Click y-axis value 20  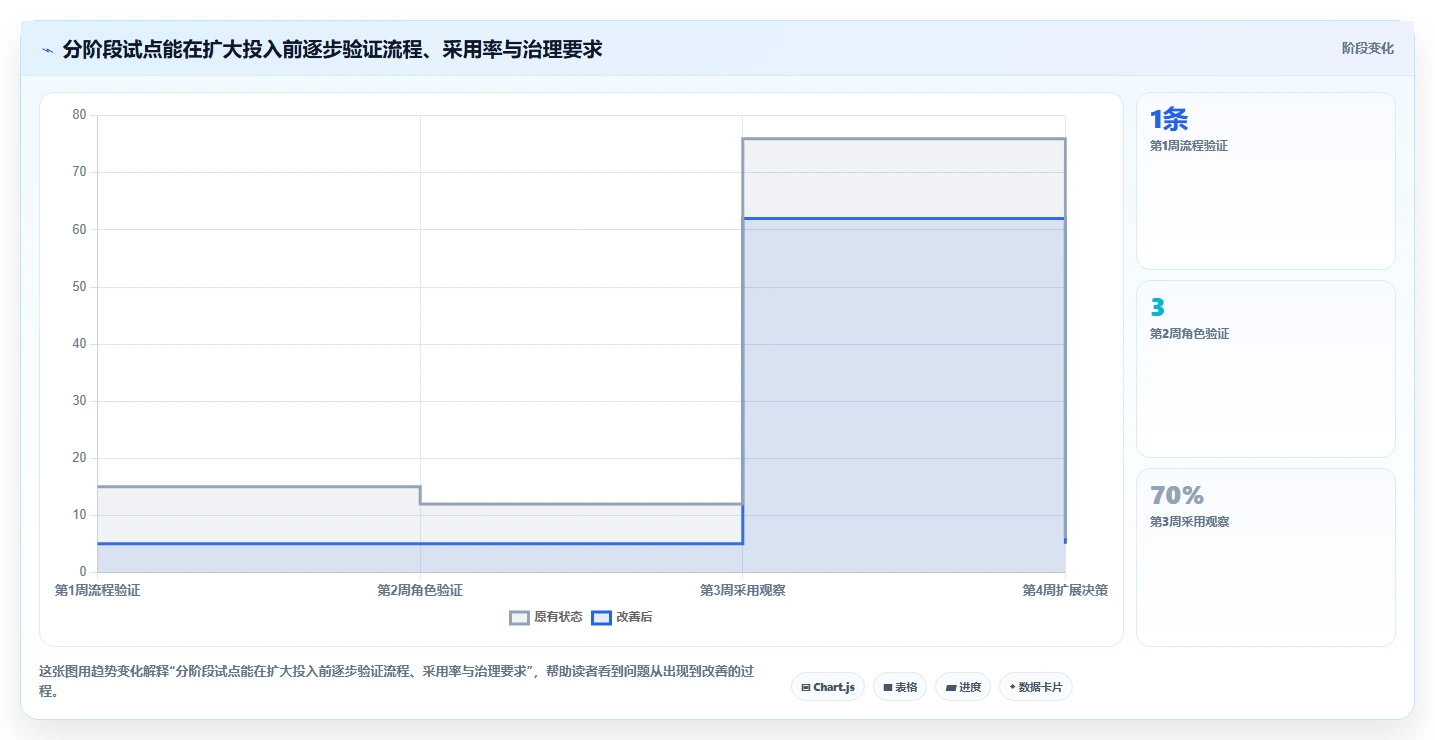80,457
